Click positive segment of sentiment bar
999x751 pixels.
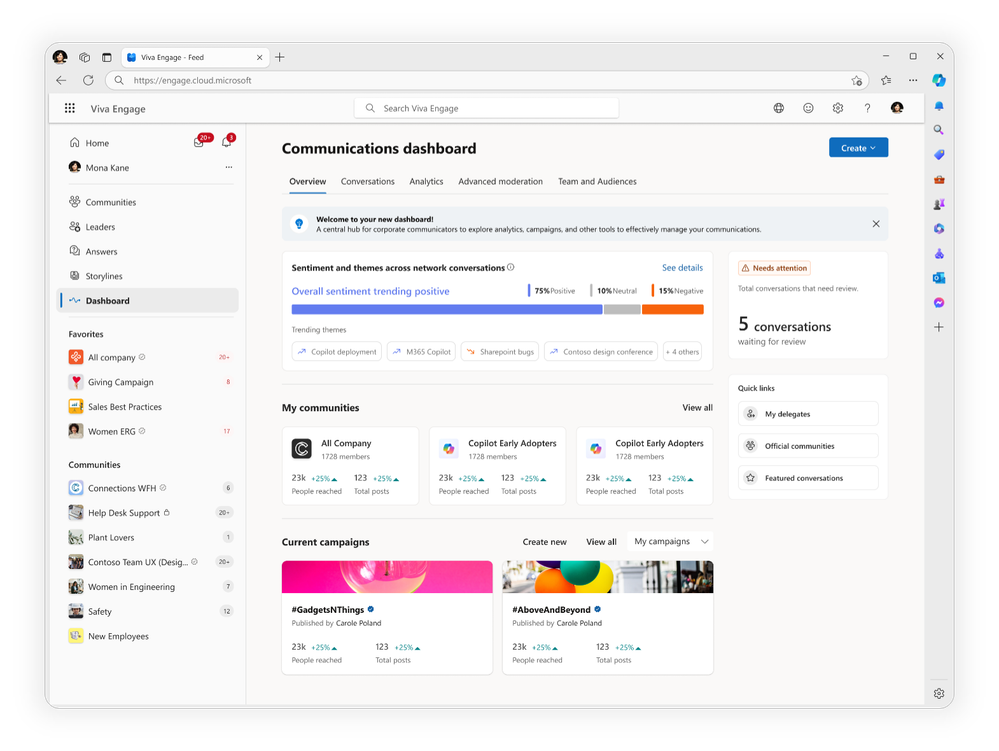point(447,310)
